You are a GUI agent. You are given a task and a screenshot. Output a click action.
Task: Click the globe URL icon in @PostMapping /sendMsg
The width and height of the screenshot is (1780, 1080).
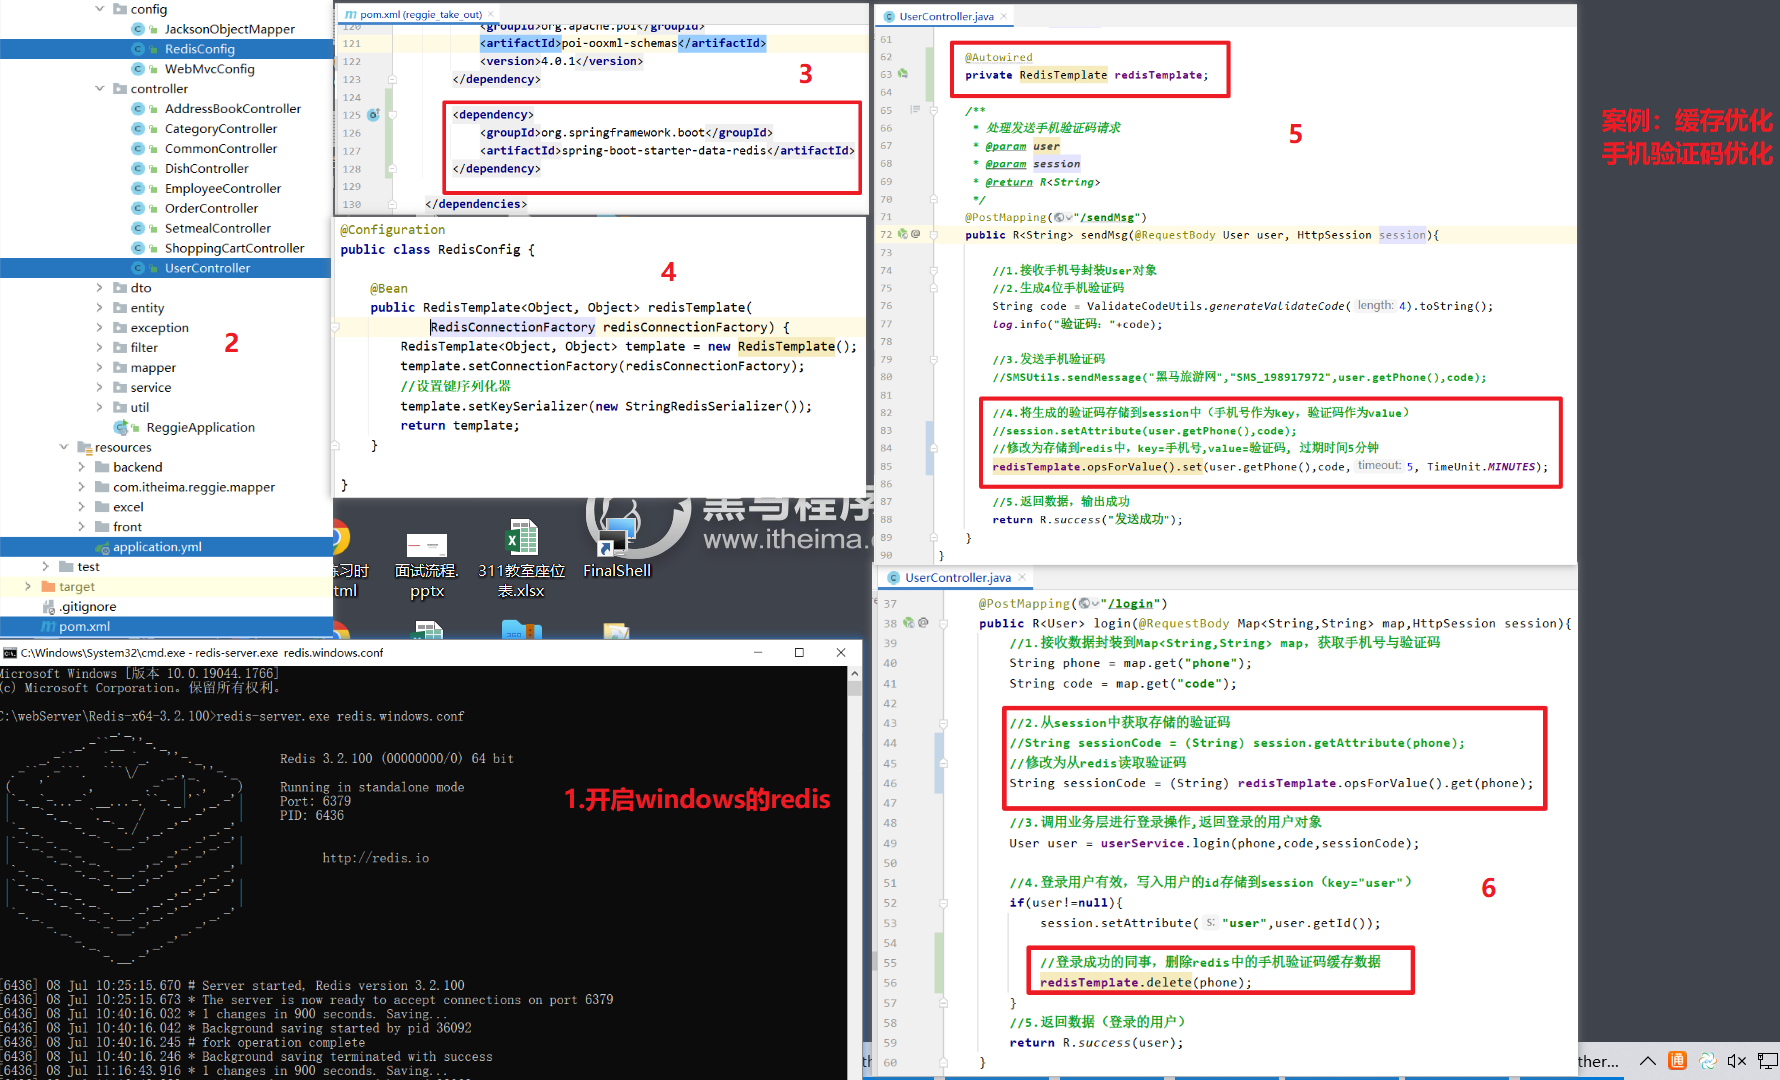coord(1061,217)
